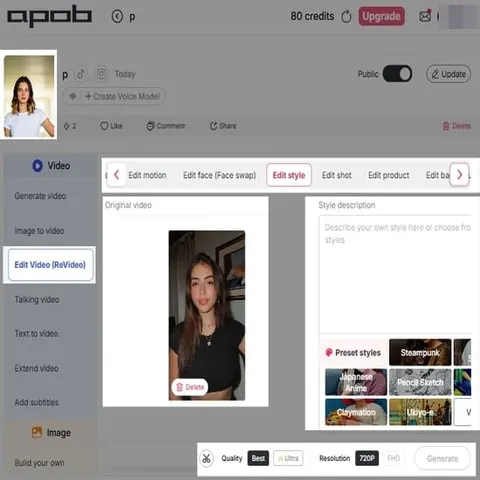
Task: Open the Comment icon
Action: [x=150, y=126]
